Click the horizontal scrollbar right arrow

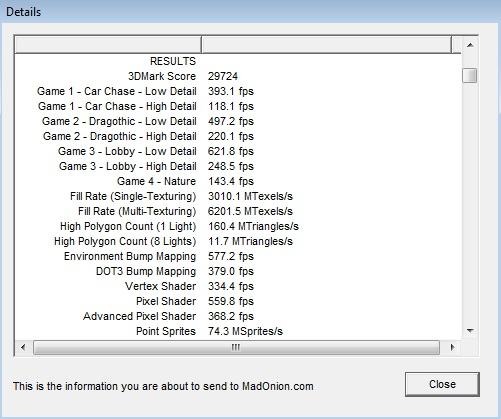pyautogui.click(x=452, y=347)
